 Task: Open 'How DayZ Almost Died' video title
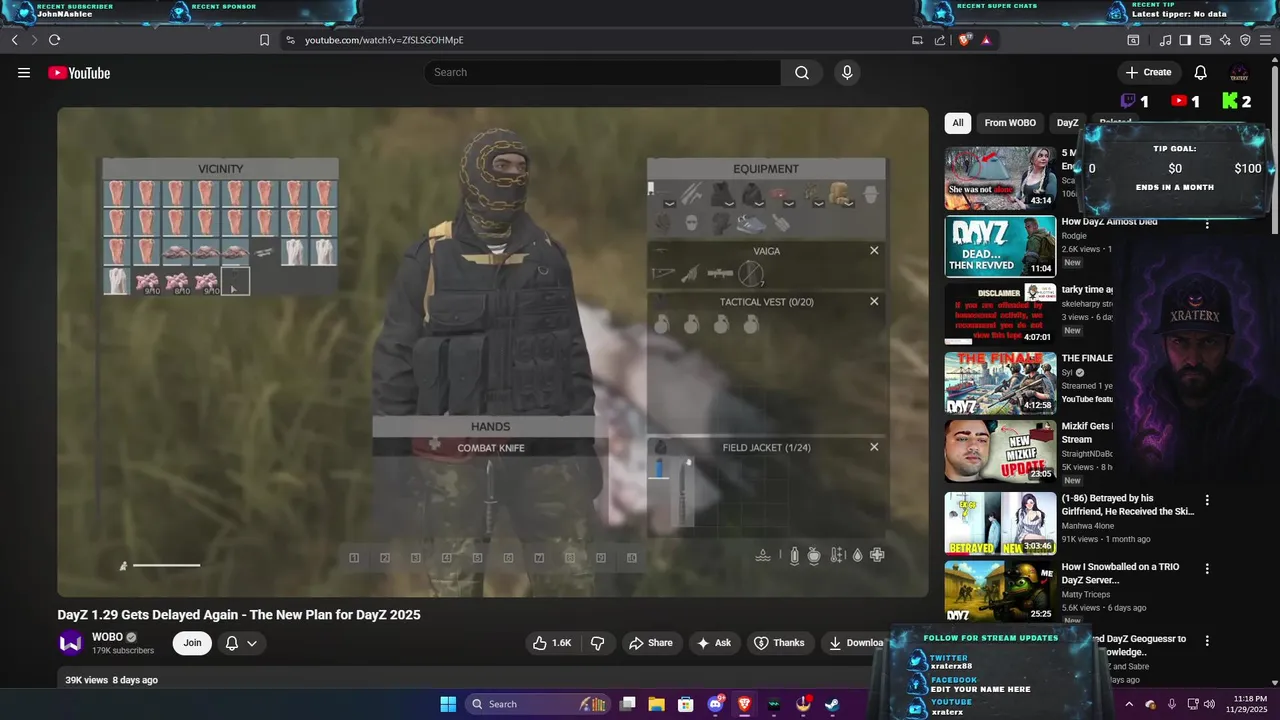pyautogui.click(x=1109, y=222)
